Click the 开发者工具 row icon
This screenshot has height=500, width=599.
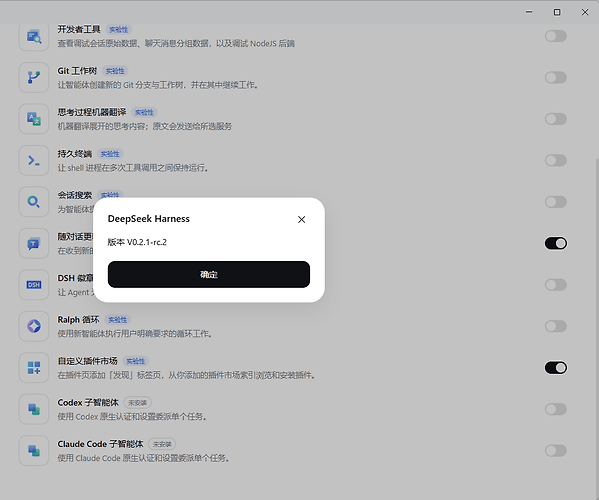tap(34, 36)
